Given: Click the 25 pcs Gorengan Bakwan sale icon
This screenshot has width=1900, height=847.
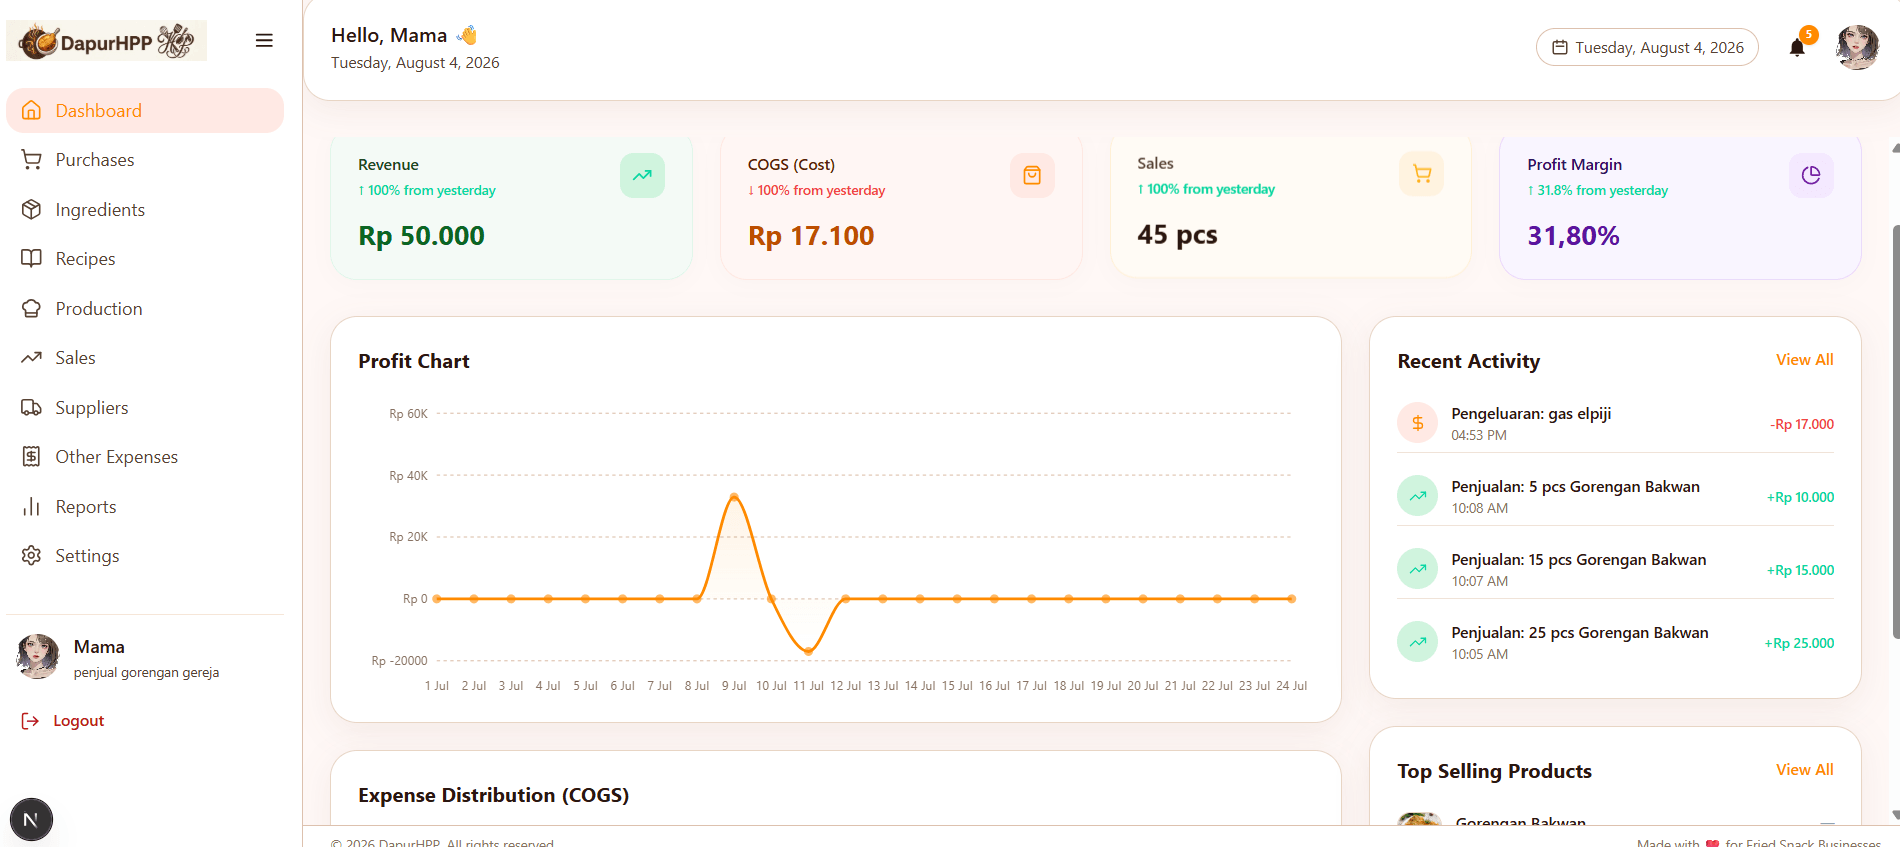Looking at the screenshot, I should click(1418, 642).
